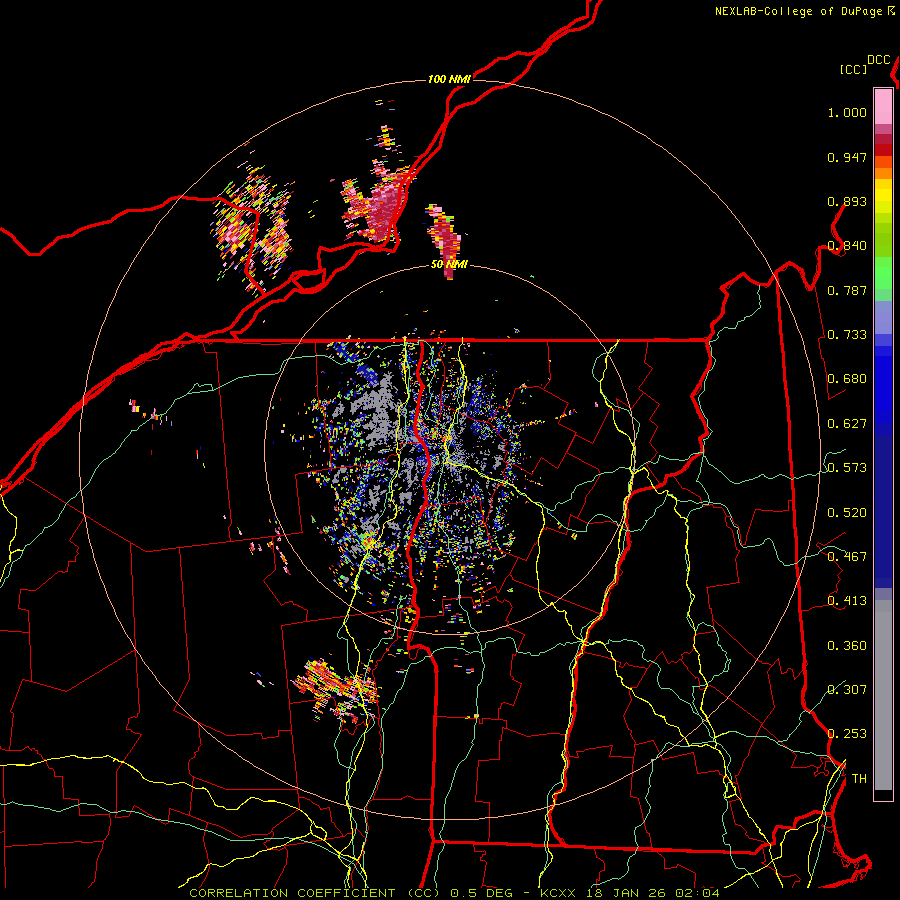Click the 0.680 color scale label

pyautogui.click(x=847, y=379)
